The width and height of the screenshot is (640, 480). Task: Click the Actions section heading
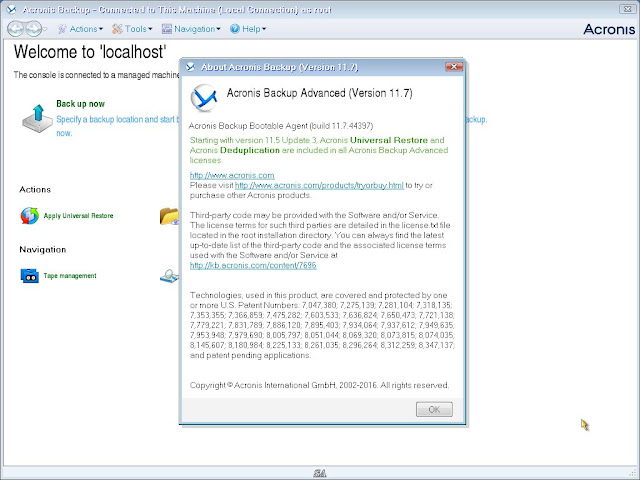tap(35, 189)
